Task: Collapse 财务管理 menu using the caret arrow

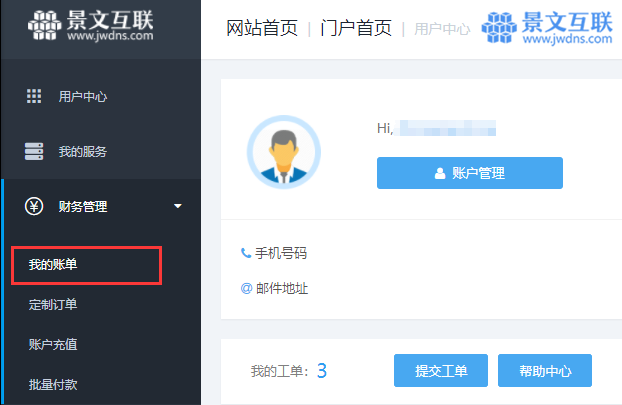Action: tap(178, 206)
